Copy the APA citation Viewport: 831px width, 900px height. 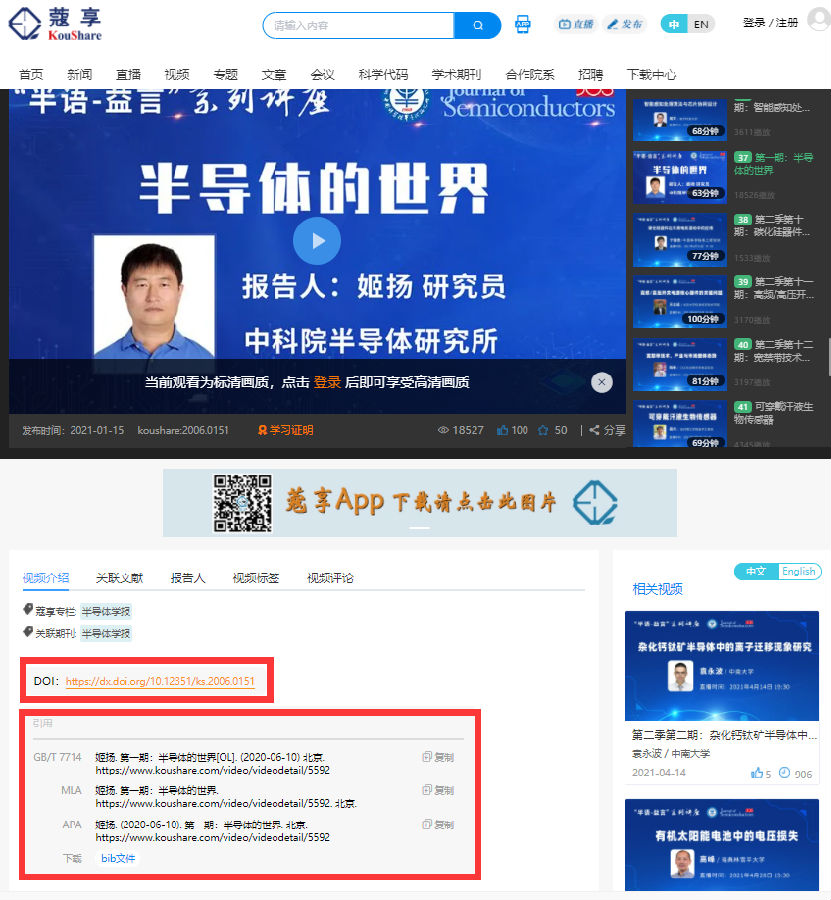click(438, 824)
